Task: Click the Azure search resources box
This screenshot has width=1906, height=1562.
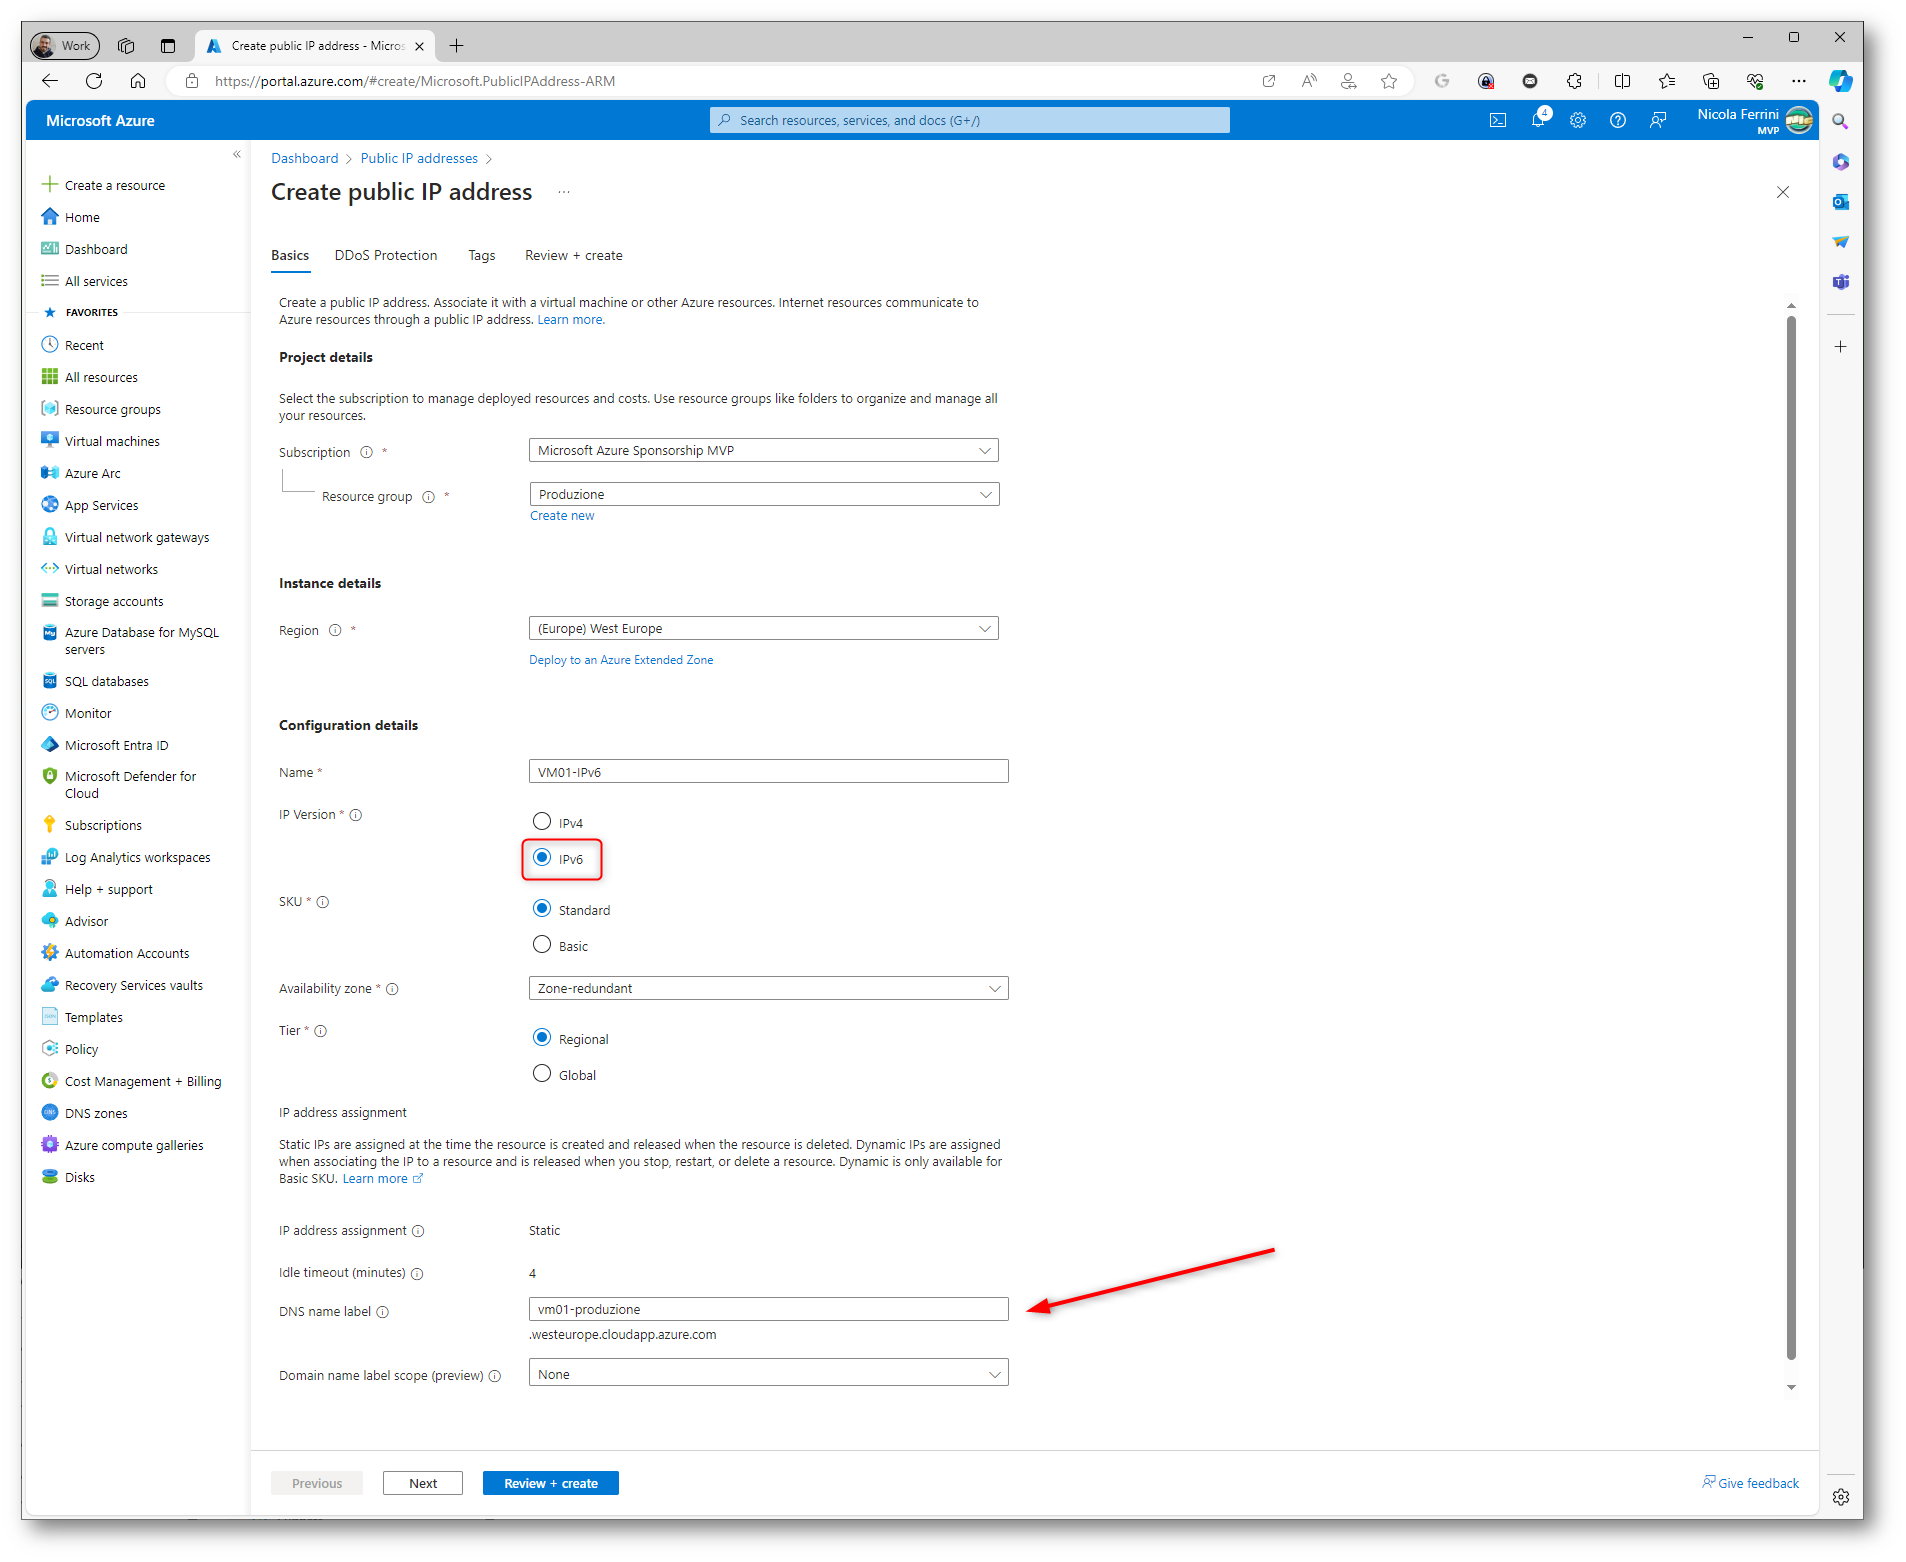Action: point(969,120)
